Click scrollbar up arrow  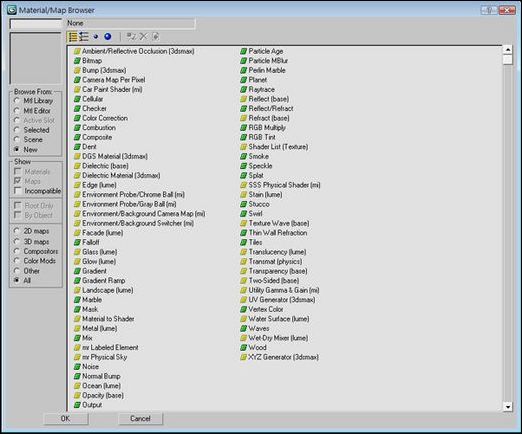[x=508, y=50]
